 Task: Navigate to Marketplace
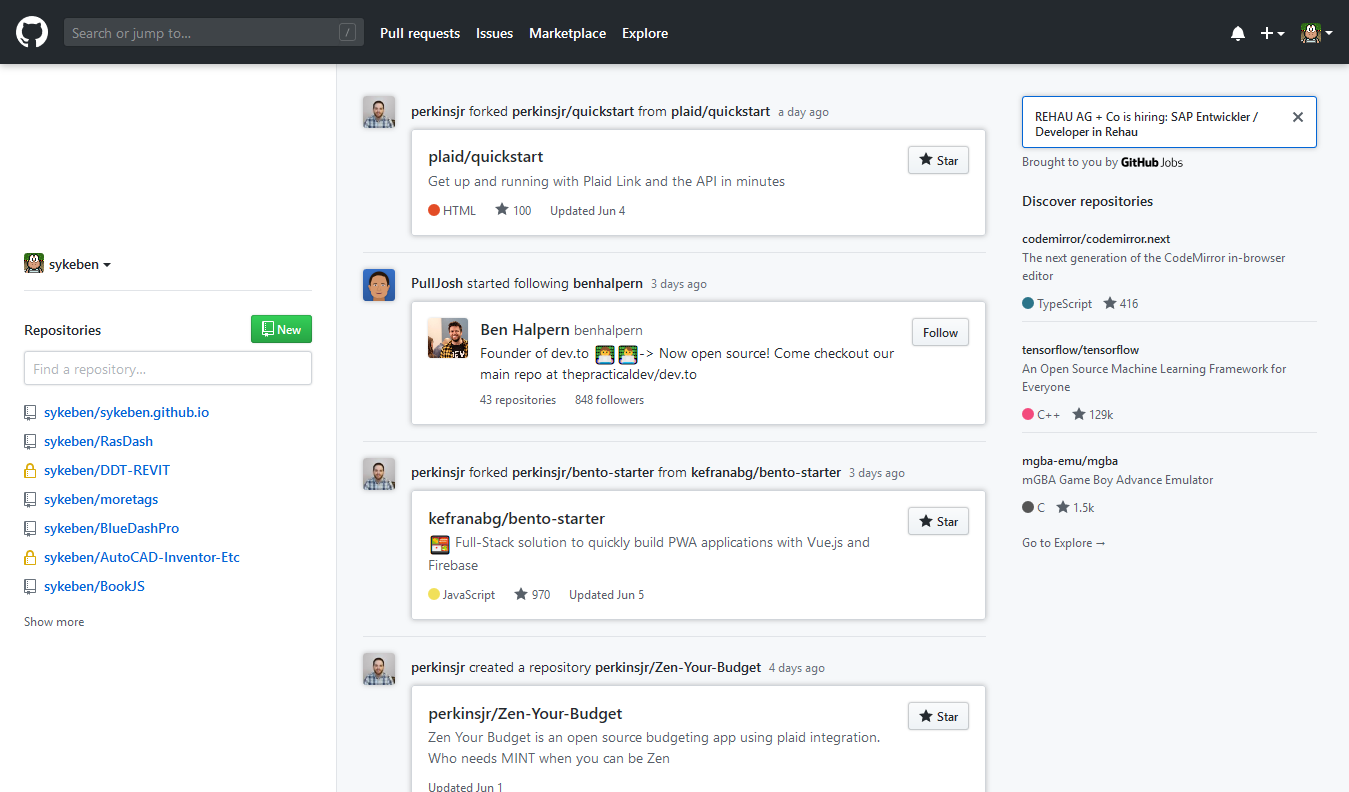coord(567,33)
